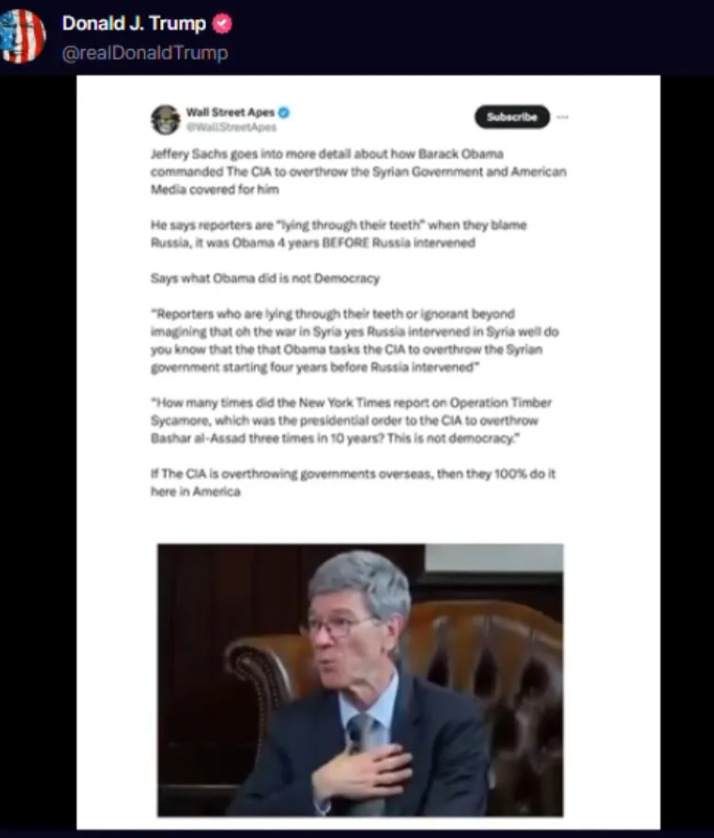714x838 pixels.
Task: Click the blue verified checkmark beside Wall Street Apes
Action: pos(284,112)
